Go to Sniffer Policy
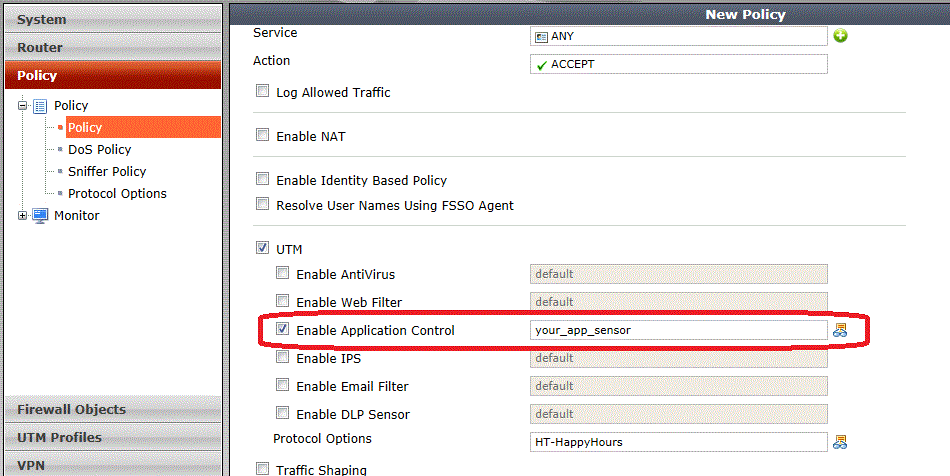Screen dimensions: 950x476 click(x=106, y=172)
